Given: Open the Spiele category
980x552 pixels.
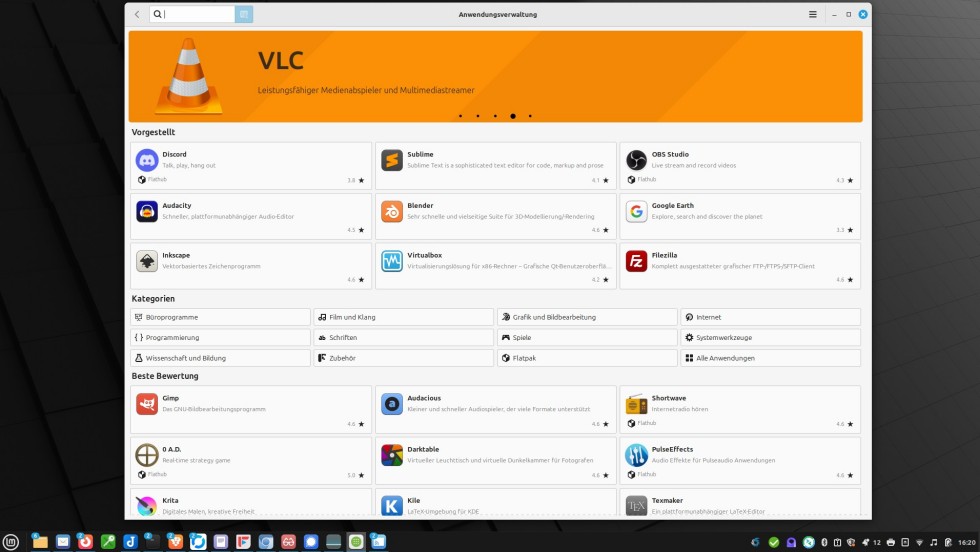Looking at the screenshot, I should click(x=587, y=338).
